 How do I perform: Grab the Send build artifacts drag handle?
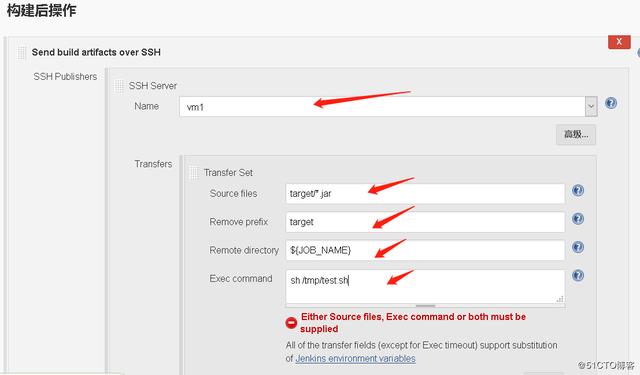tap(22, 52)
